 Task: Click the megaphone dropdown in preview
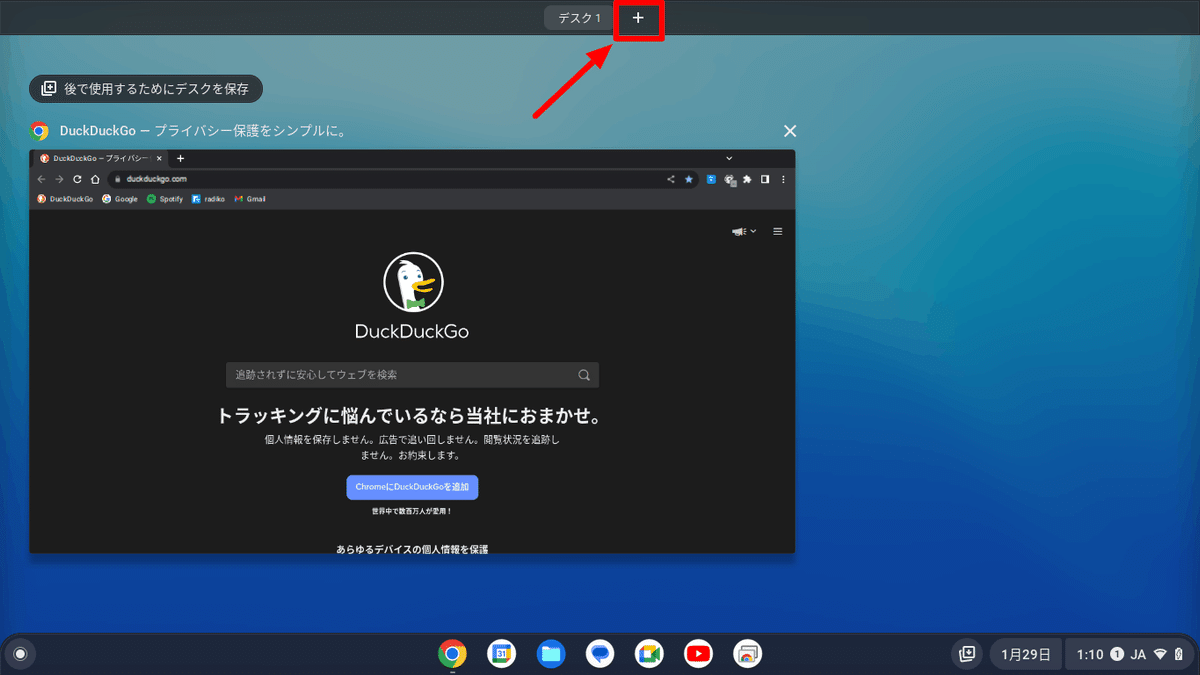[744, 232]
